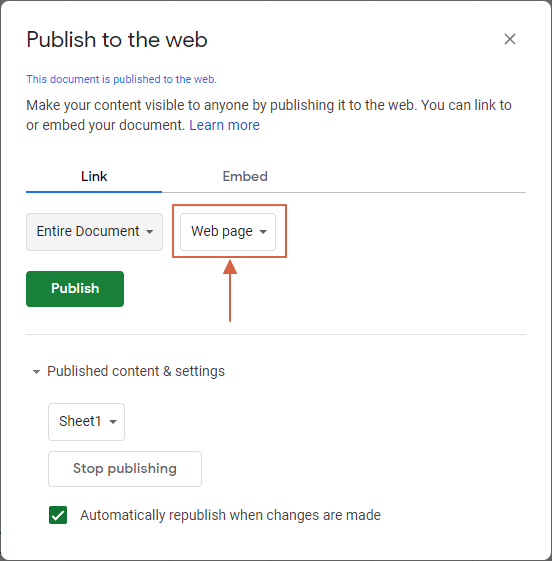Select the Link tab

(x=94, y=176)
